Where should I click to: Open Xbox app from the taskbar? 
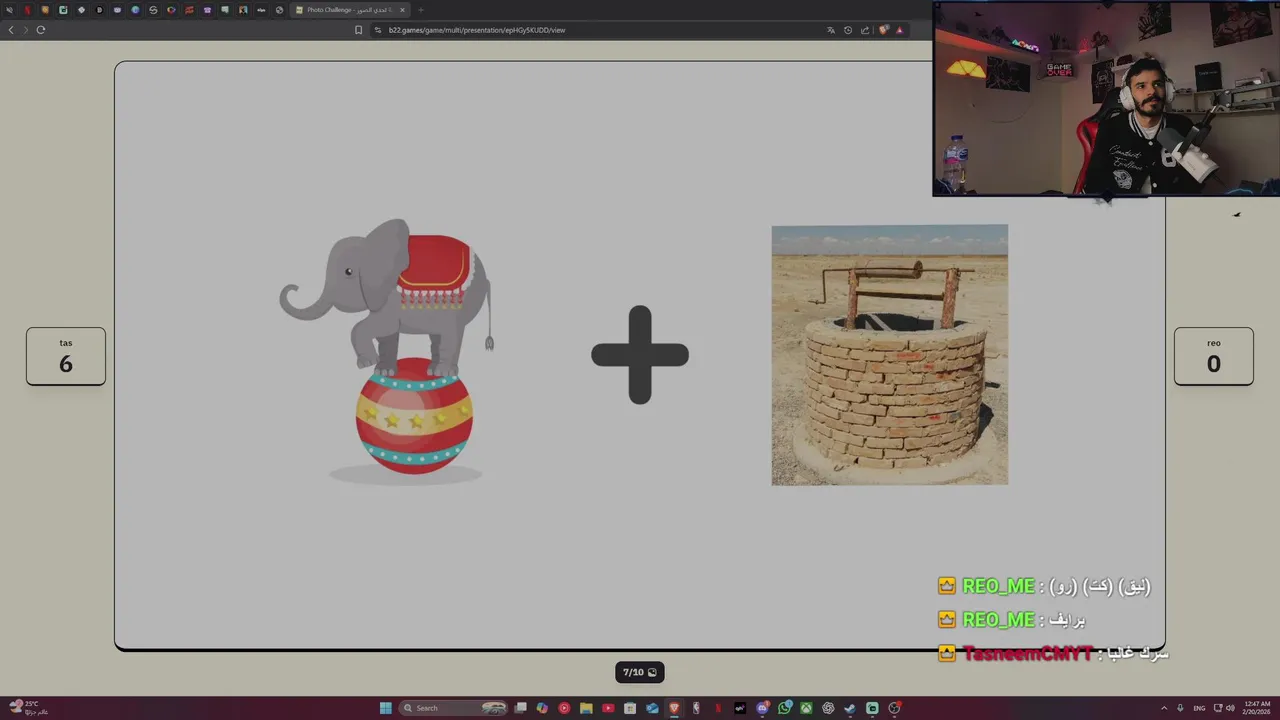806,708
